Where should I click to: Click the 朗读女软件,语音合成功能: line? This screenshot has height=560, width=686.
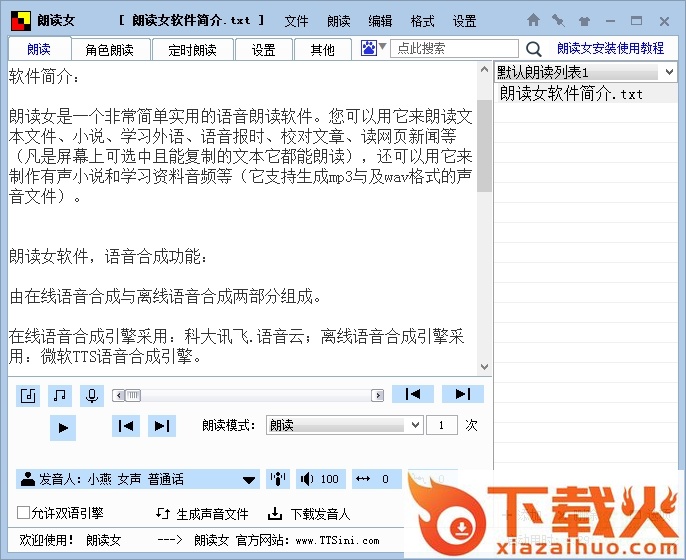(108, 256)
